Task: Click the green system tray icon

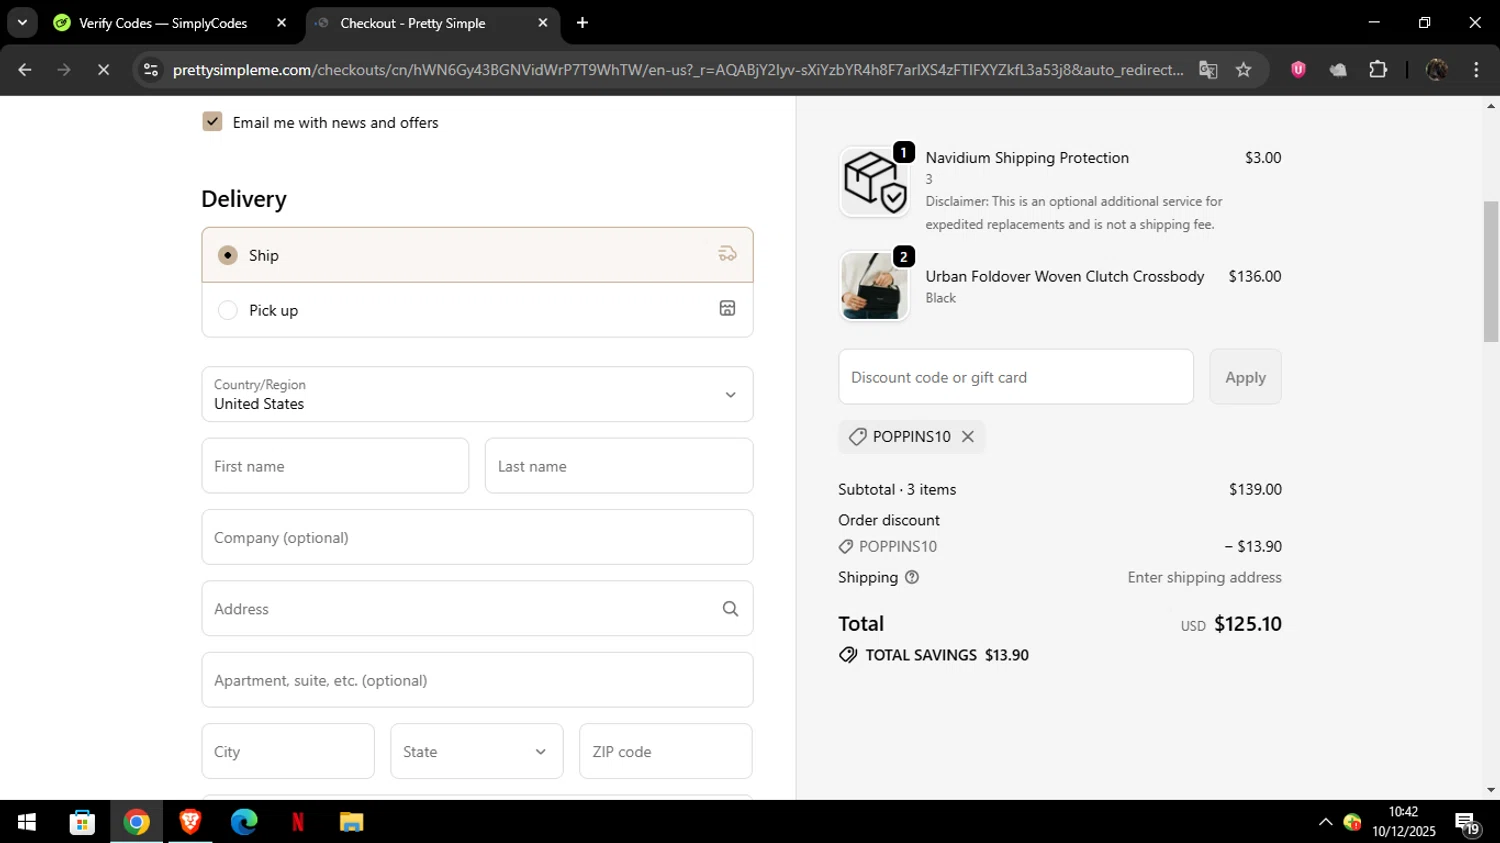Action: coord(1352,822)
